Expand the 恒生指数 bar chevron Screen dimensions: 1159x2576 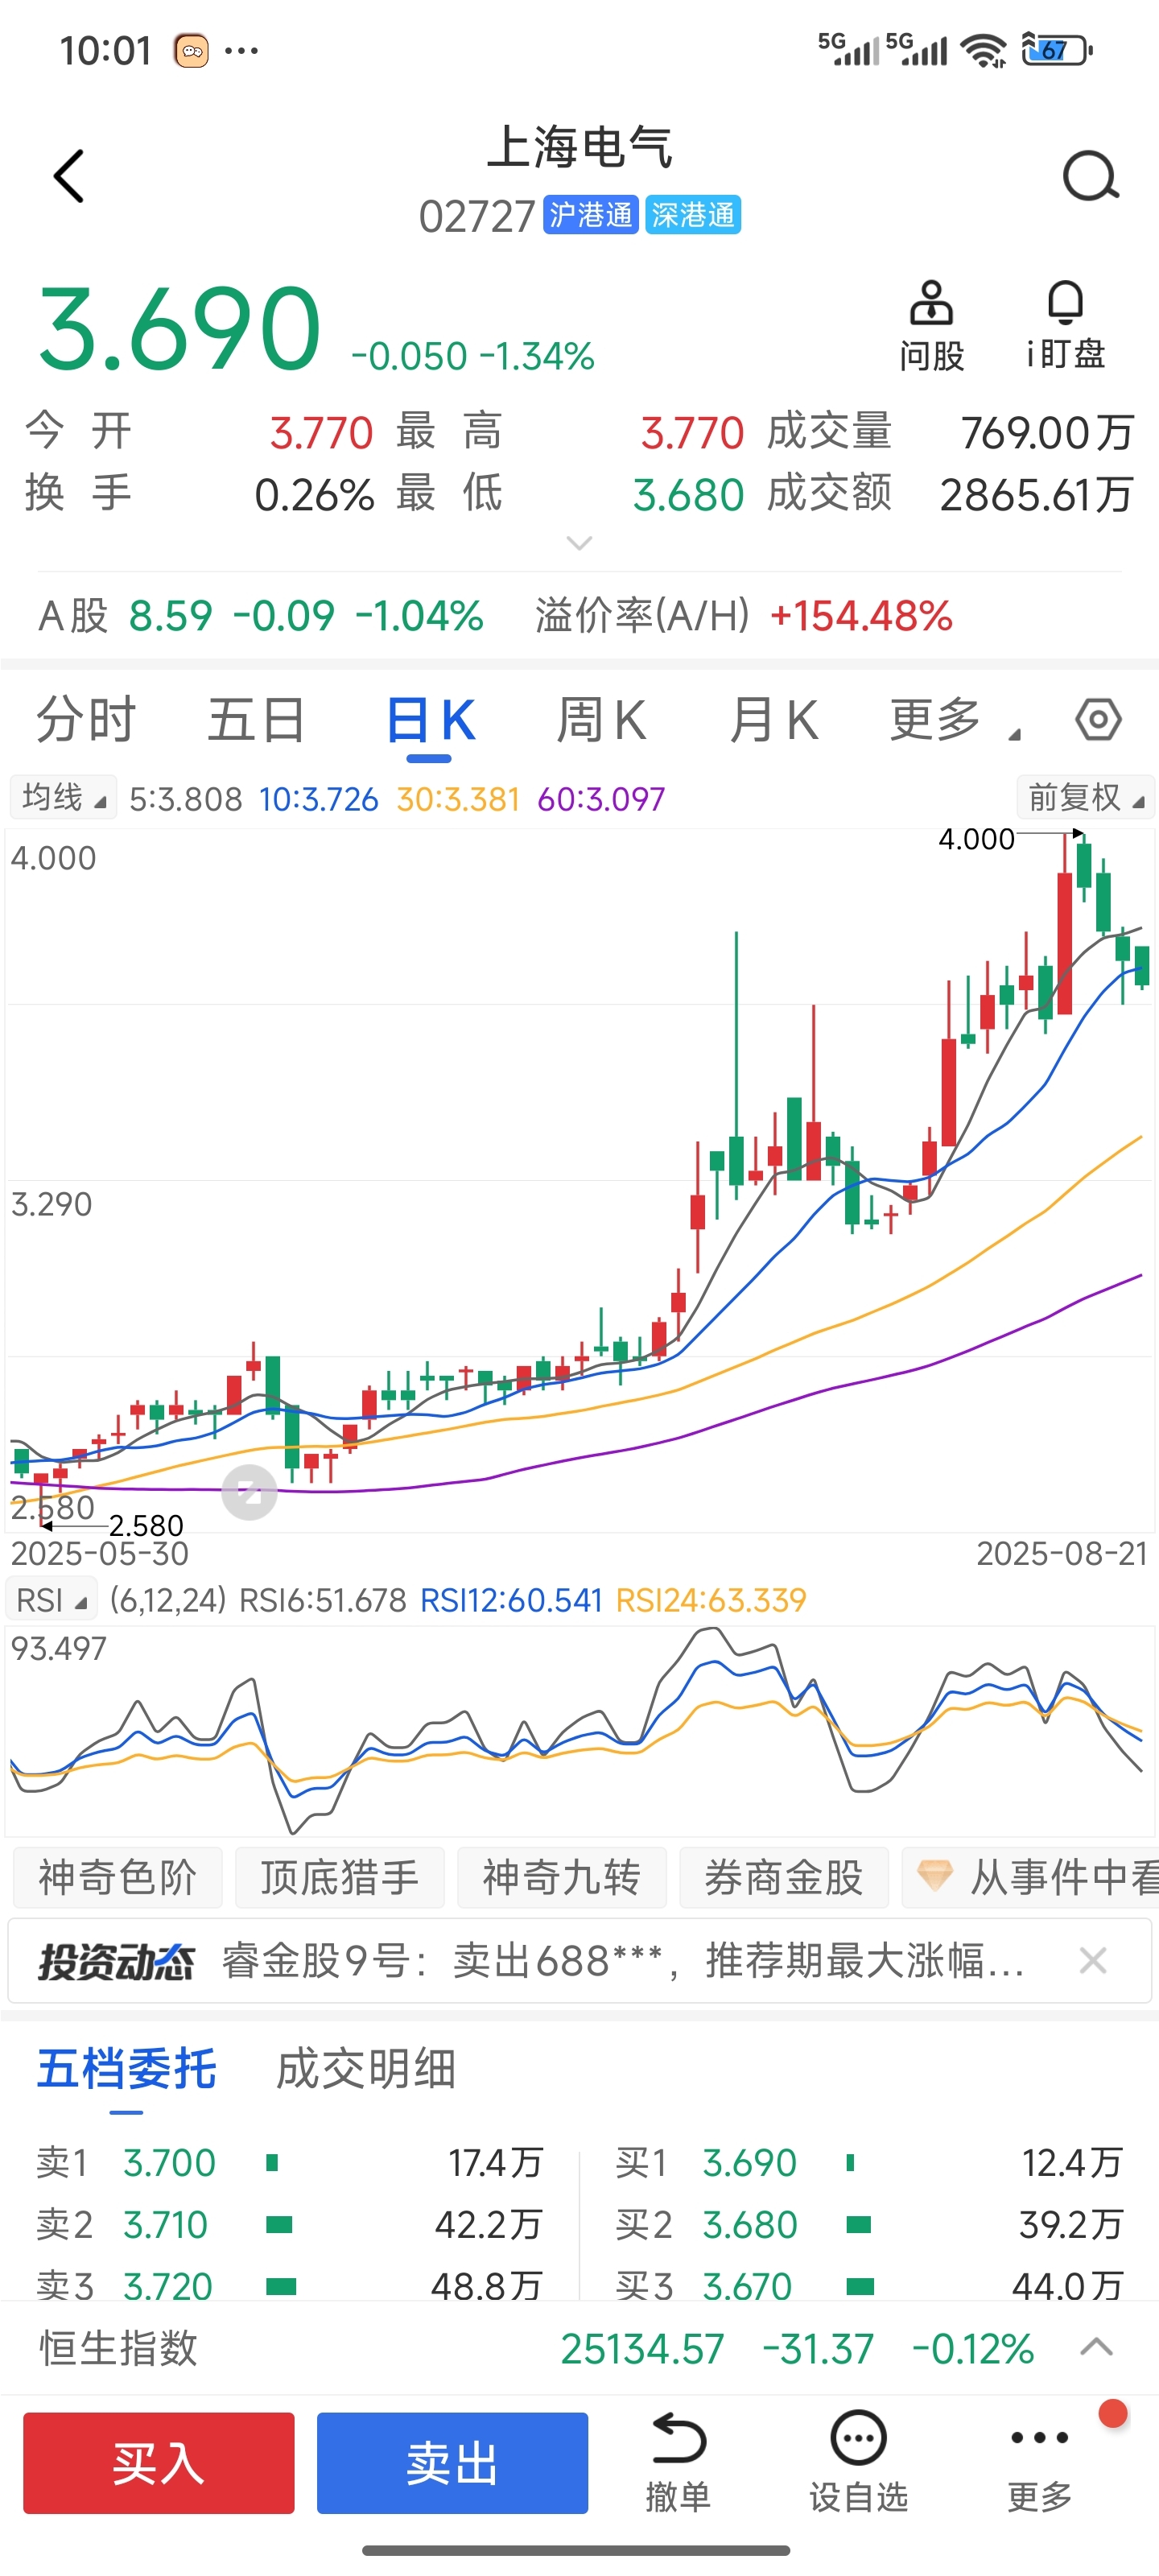[x=1097, y=2347]
